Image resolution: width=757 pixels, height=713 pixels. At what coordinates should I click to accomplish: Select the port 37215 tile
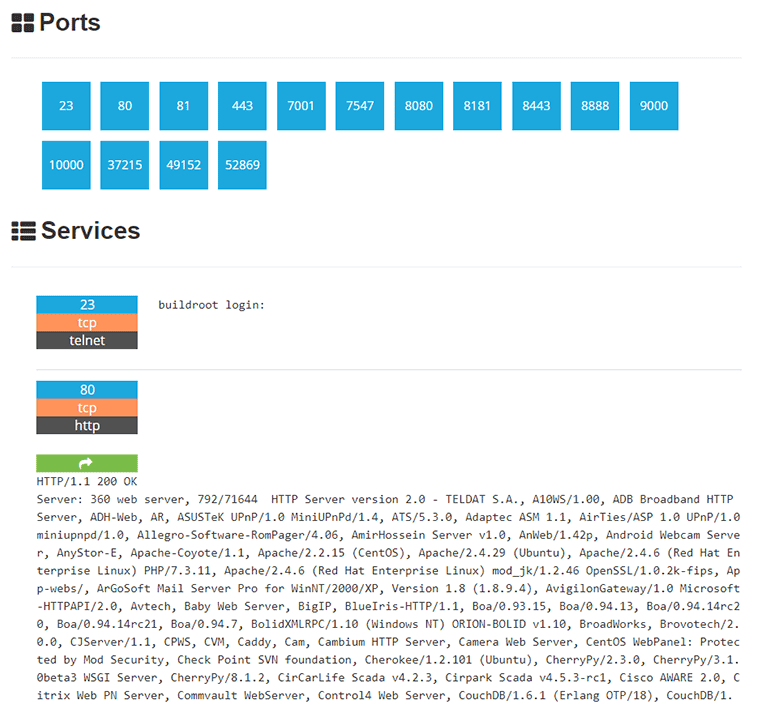pyautogui.click(x=125, y=165)
